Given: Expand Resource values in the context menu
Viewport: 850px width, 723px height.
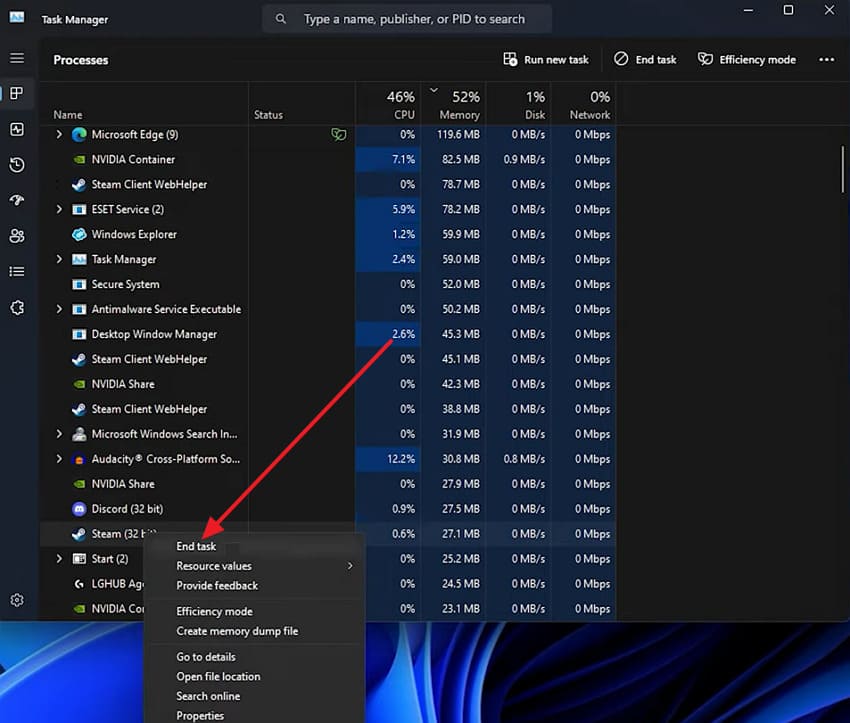Looking at the screenshot, I should click(x=213, y=565).
